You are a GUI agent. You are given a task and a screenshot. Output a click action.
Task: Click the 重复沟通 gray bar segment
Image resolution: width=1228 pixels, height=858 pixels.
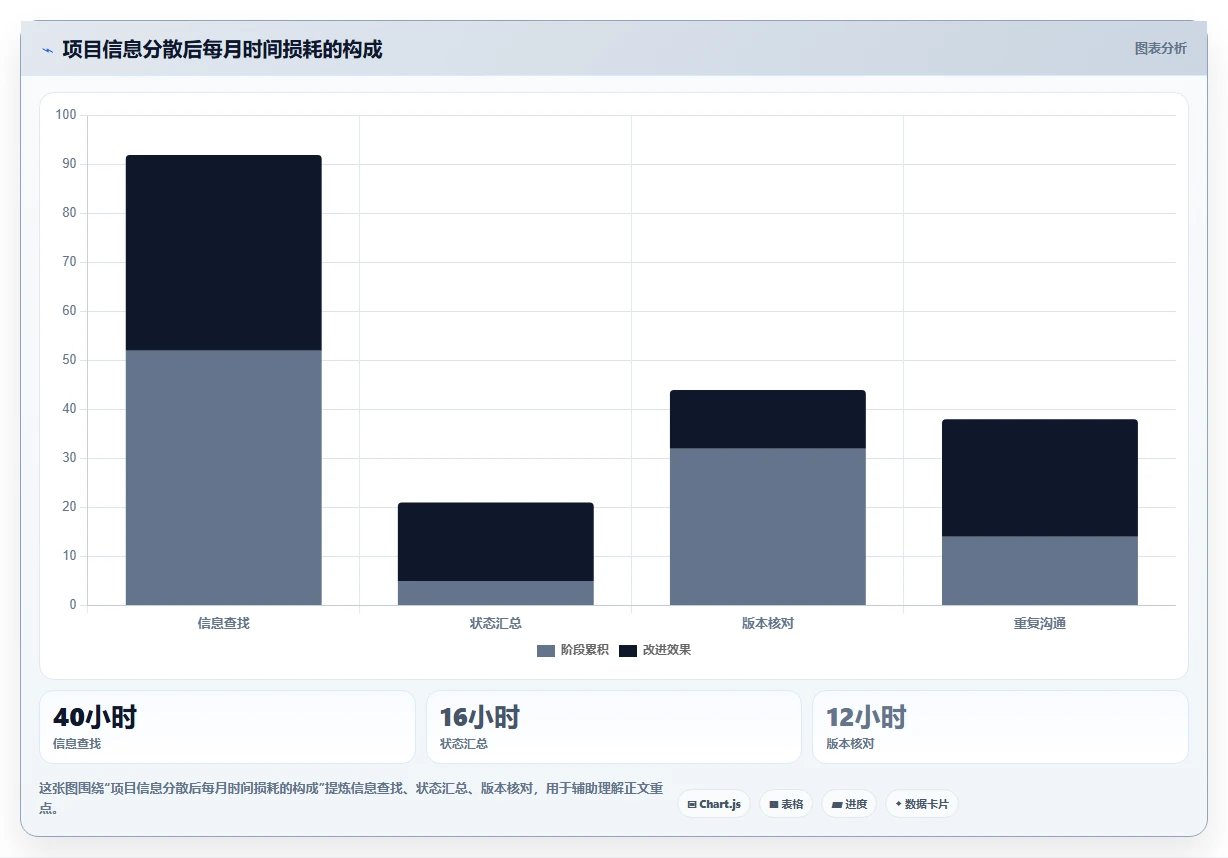pyautogui.click(x=1040, y=571)
